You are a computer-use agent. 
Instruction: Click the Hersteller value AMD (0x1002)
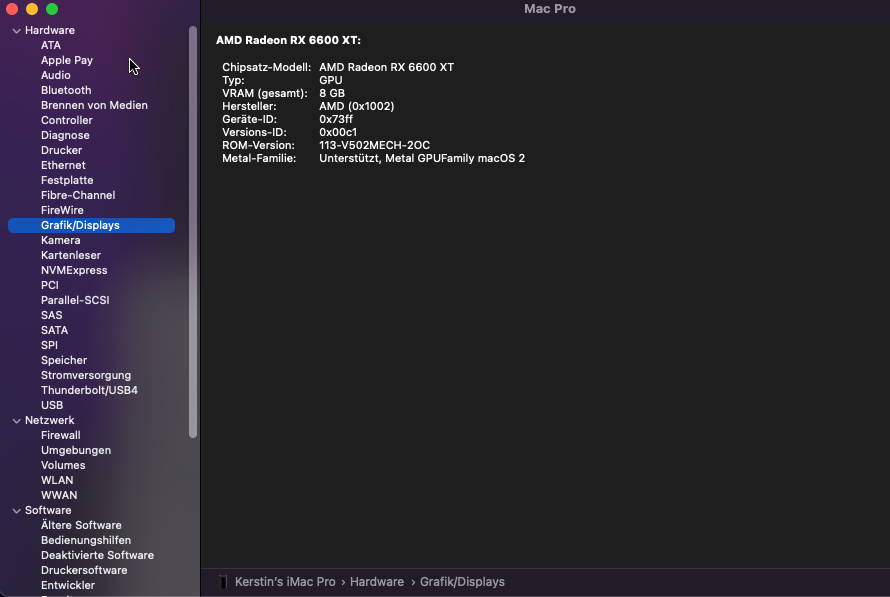pyautogui.click(x=356, y=107)
